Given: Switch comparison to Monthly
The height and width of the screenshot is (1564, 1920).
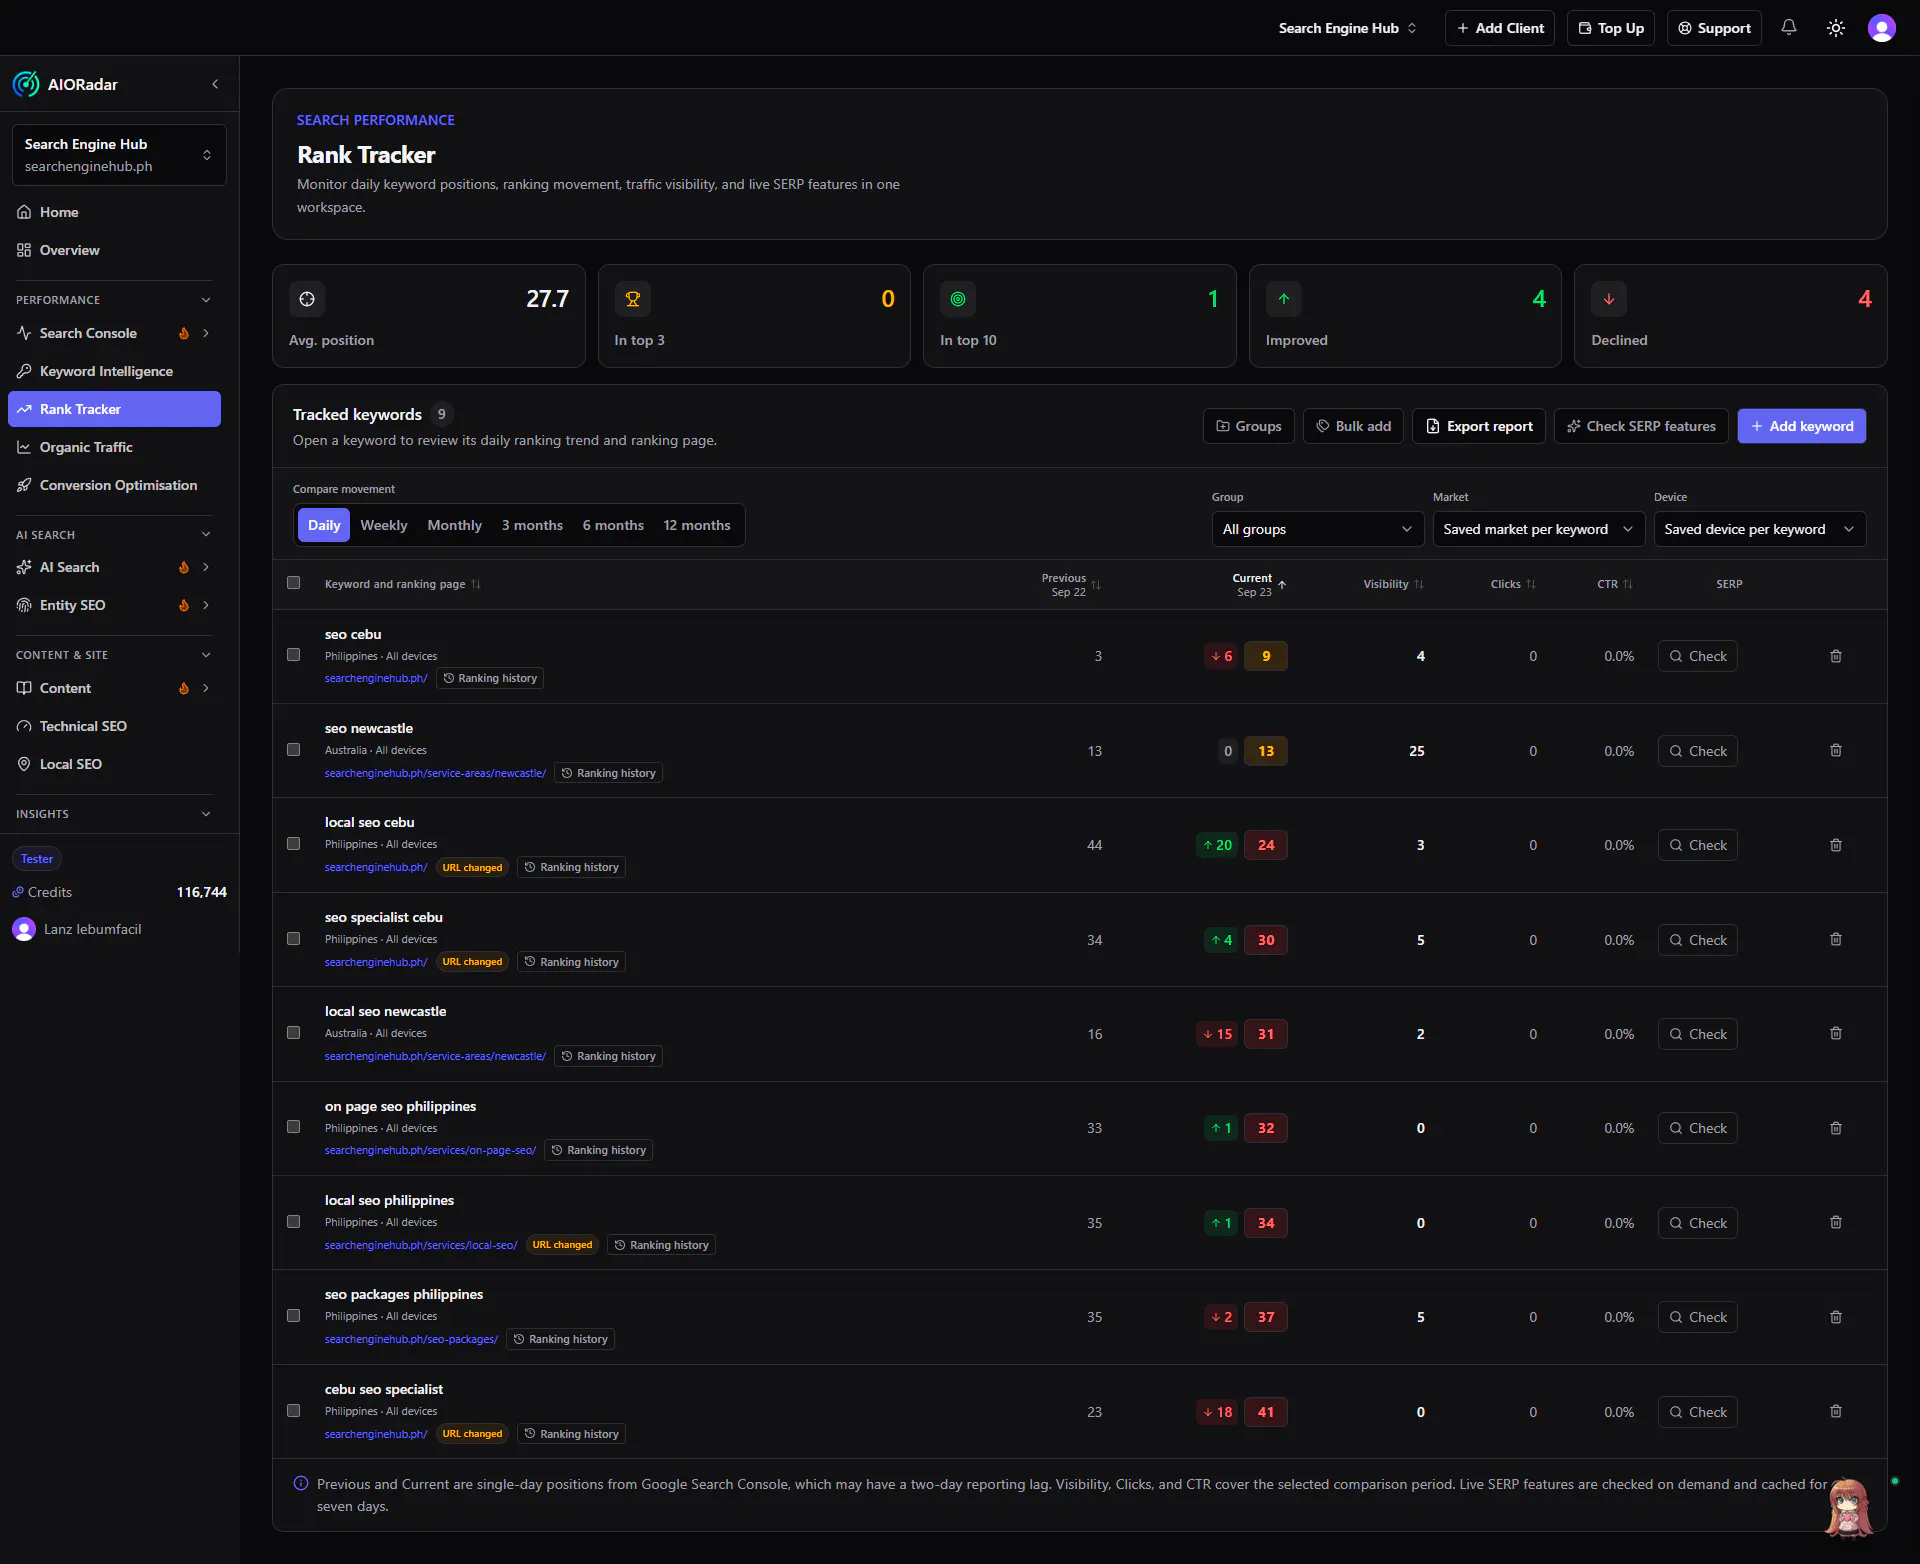Looking at the screenshot, I should pyautogui.click(x=454, y=525).
